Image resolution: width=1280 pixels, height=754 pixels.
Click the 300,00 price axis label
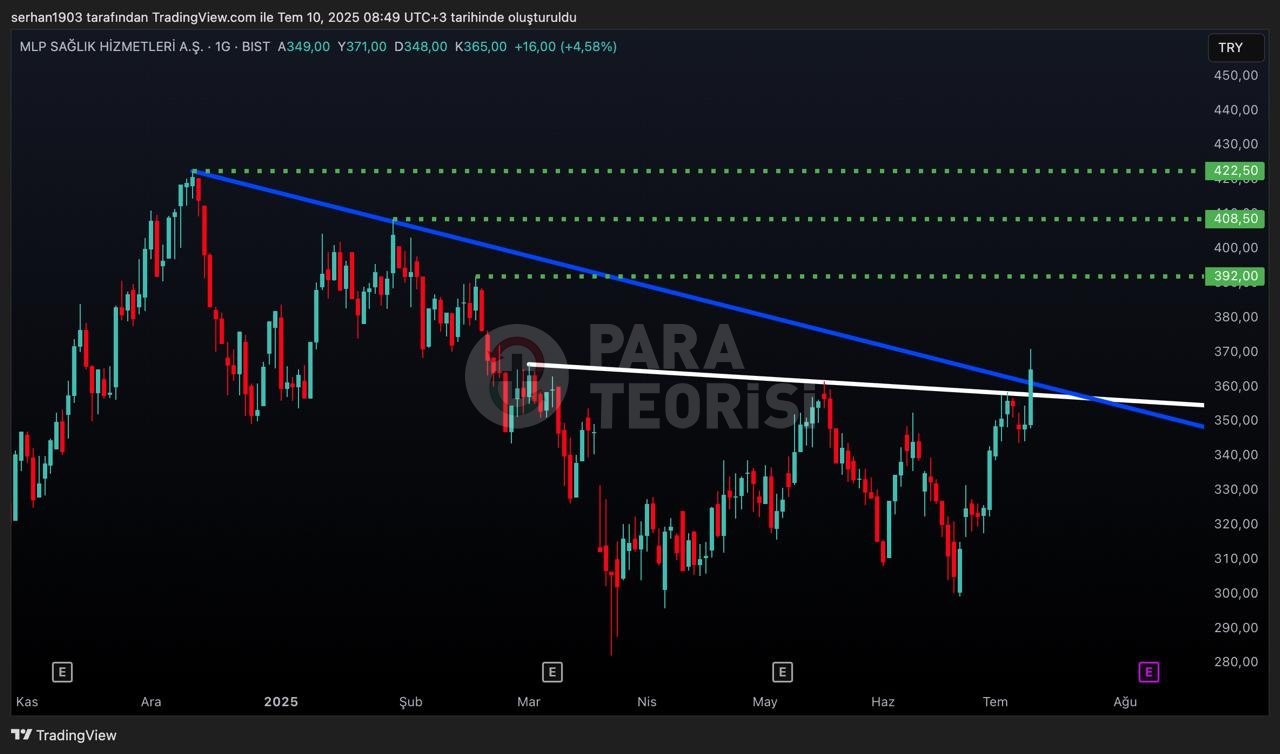click(x=1236, y=593)
